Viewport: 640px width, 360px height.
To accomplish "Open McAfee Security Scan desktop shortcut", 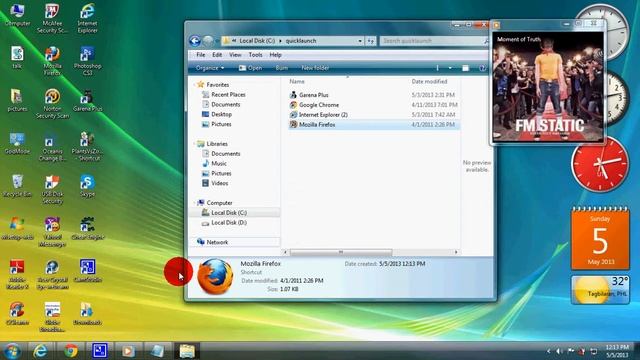I will coord(52,18).
